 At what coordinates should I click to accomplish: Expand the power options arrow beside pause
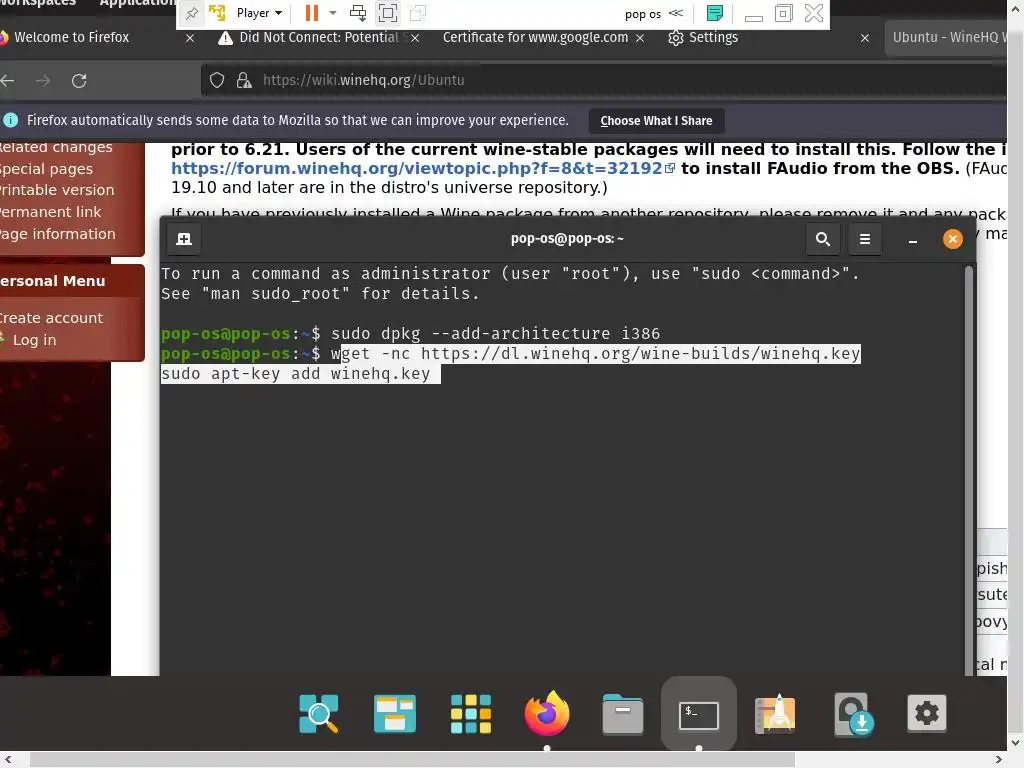332,13
